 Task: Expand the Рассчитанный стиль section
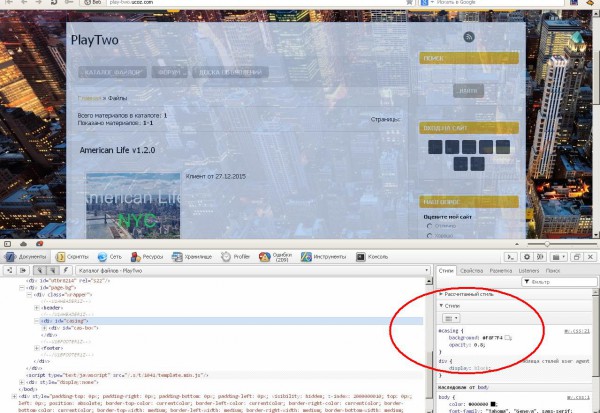(466, 294)
